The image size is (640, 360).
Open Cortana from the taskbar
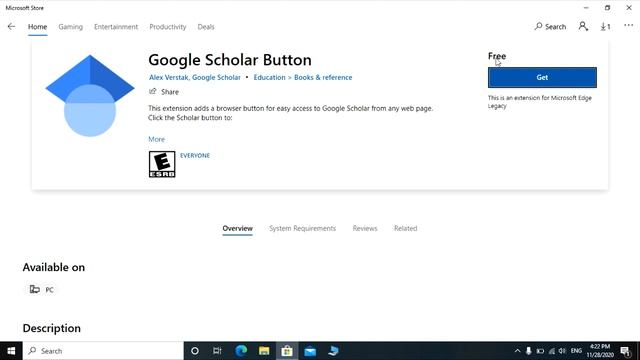[195, 351]
